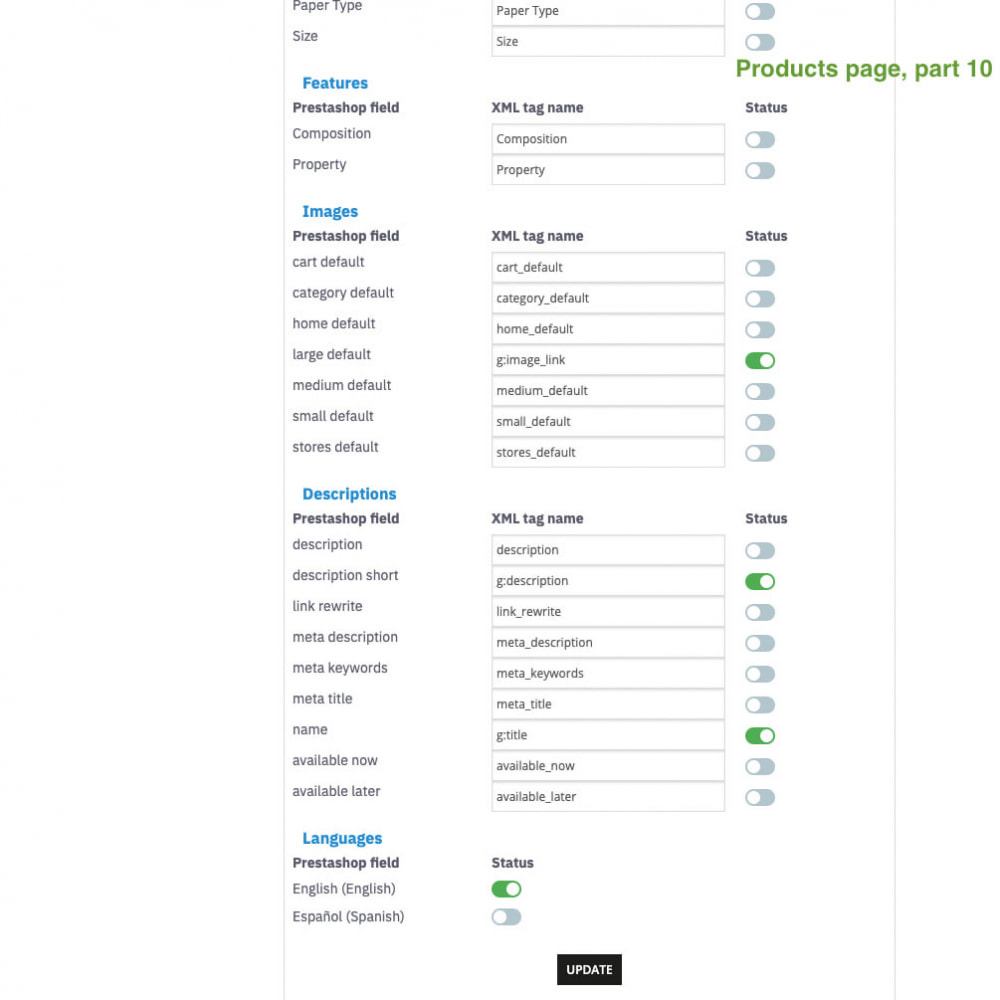Switch off the English language toggle
The image size is (1000, 1000).
(x=506, y=889)
